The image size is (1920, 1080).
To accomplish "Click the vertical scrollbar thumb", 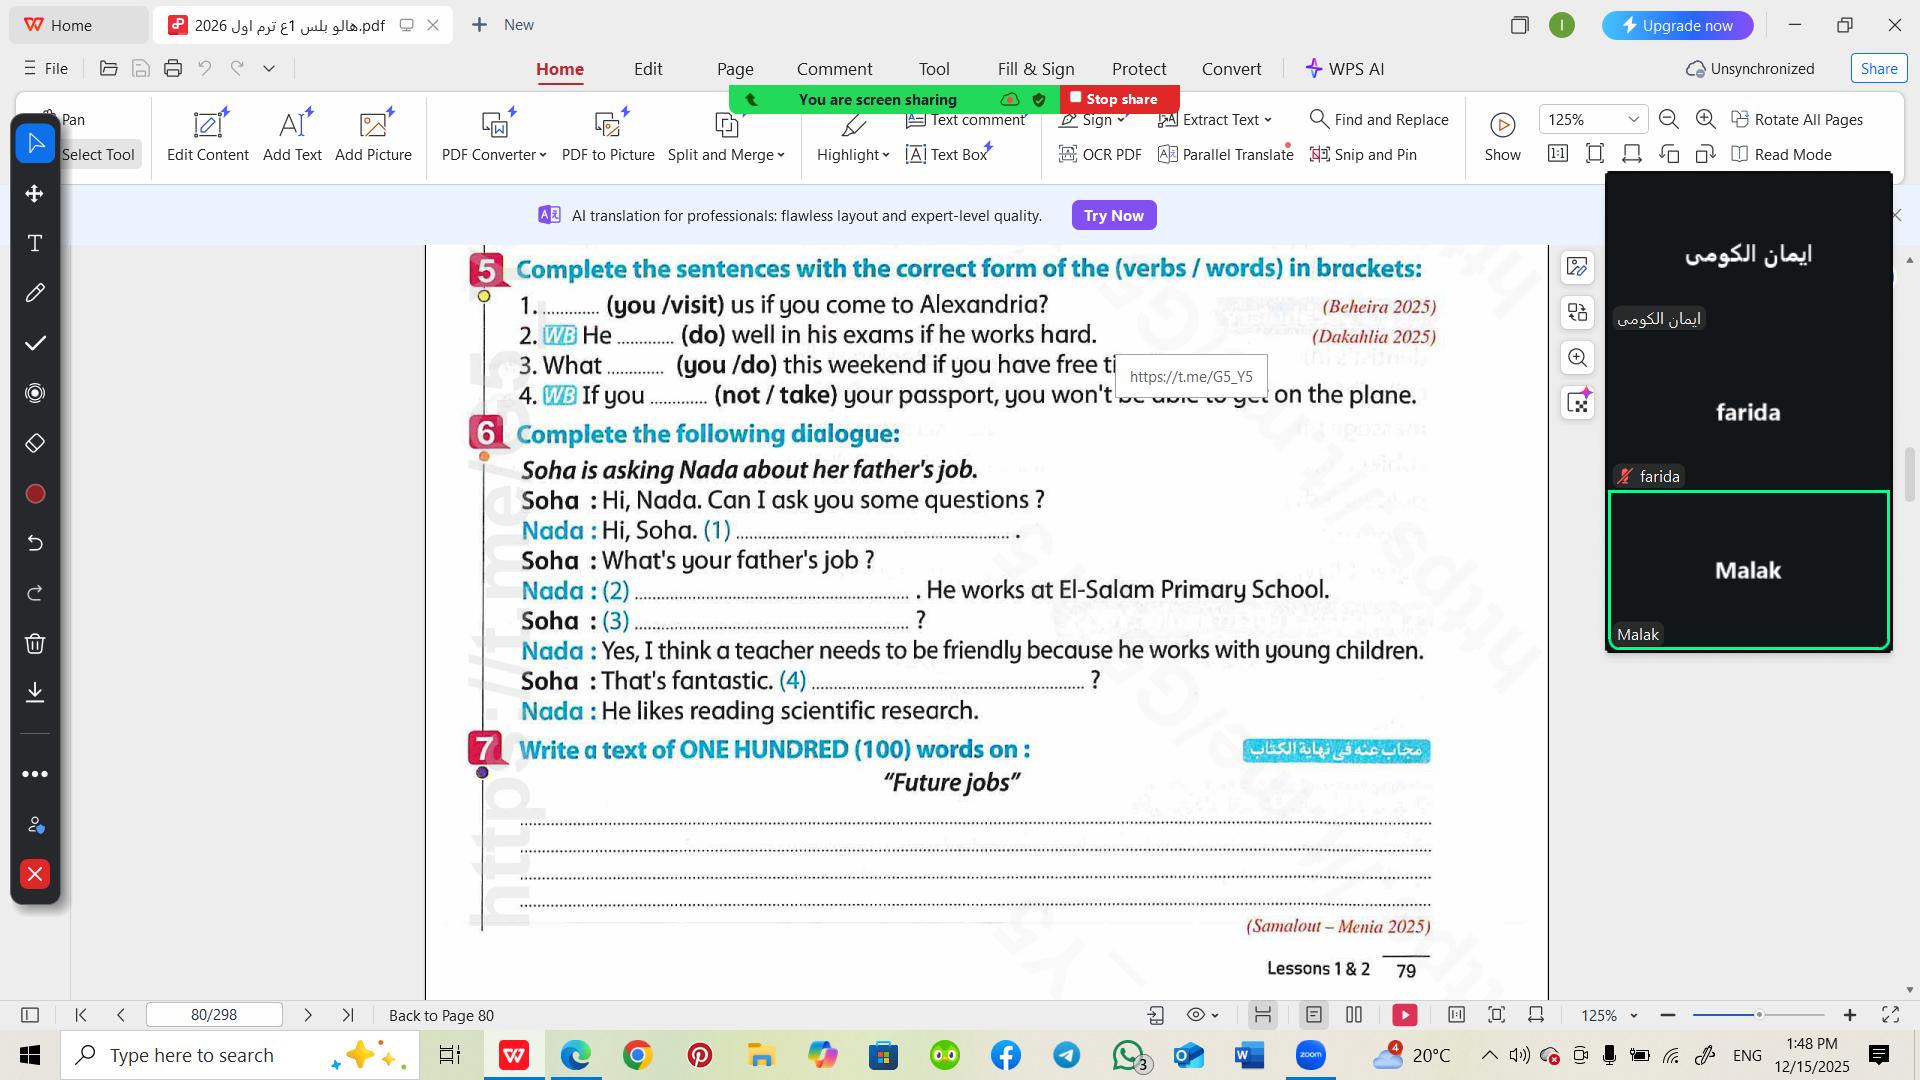I will (x=1909, y=475).
